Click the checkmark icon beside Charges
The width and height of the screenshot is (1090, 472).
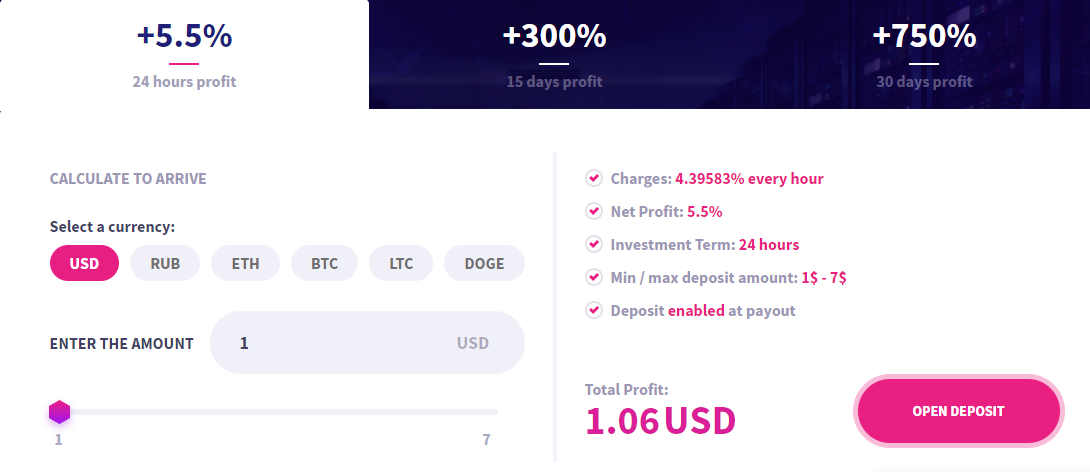593,179
